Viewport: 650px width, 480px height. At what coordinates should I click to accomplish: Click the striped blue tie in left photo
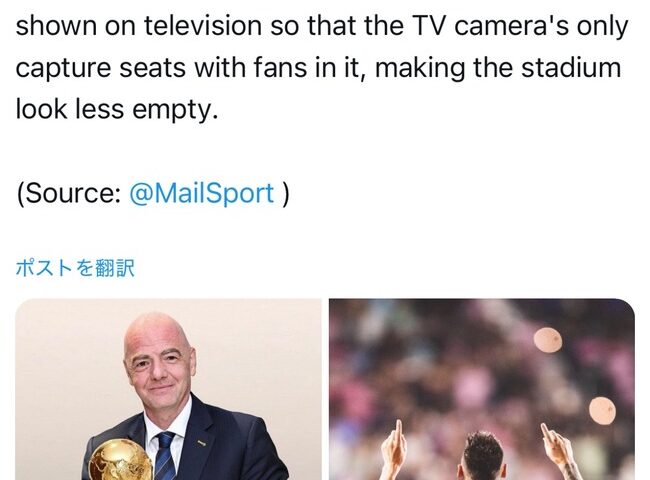point(164,456)
